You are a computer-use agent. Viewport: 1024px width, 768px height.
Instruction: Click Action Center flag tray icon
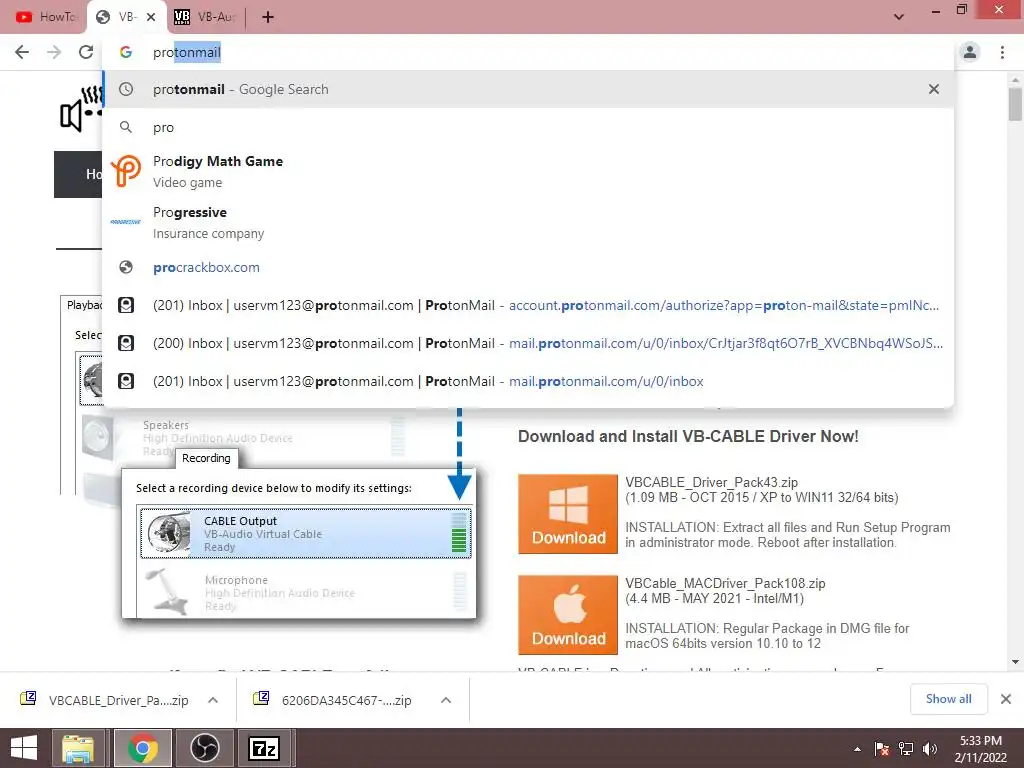tap(882, 749)
